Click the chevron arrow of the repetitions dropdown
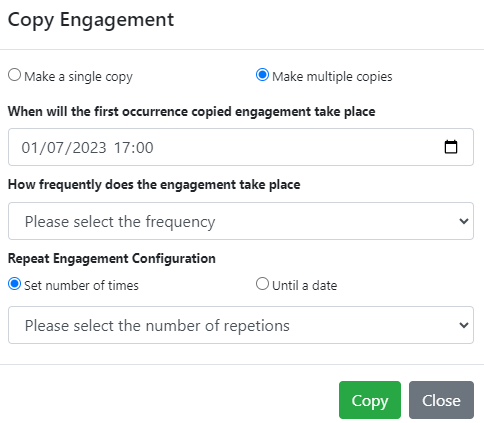Viewport: 484px width, 423px height. [x=464, y=325]
